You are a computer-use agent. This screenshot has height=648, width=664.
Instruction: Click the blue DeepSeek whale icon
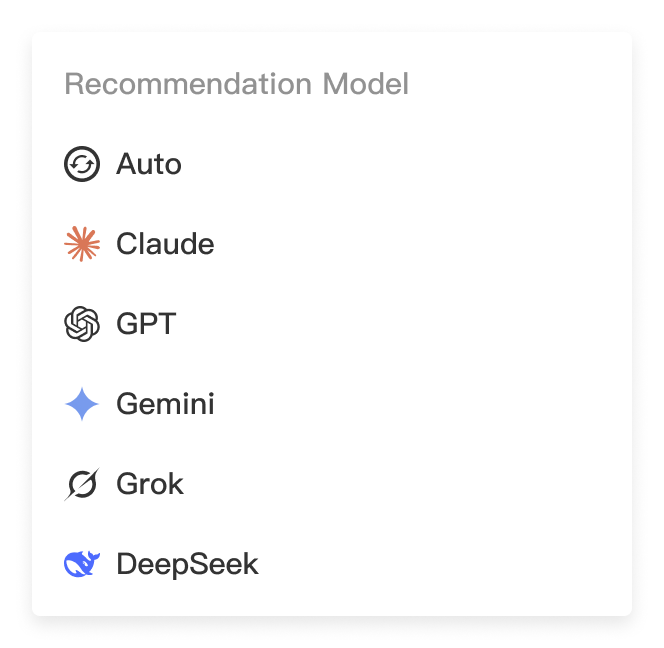[x=82, y=564]
